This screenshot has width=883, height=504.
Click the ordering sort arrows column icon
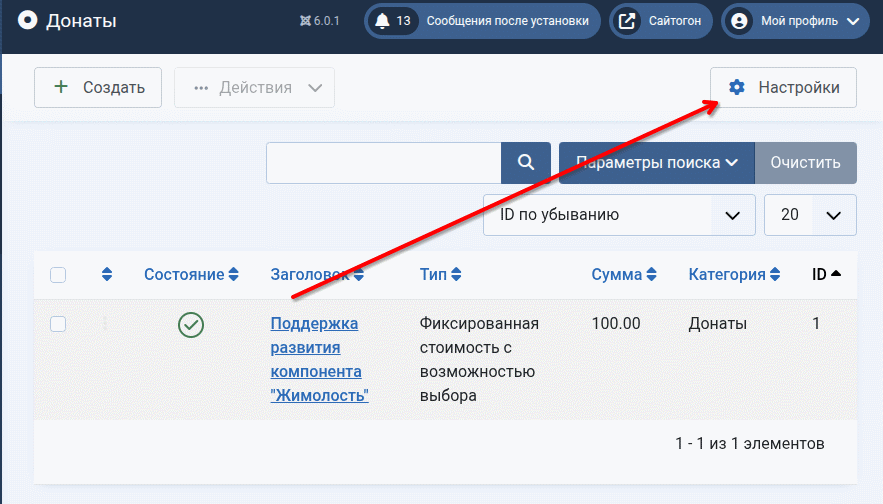[107, 274]
